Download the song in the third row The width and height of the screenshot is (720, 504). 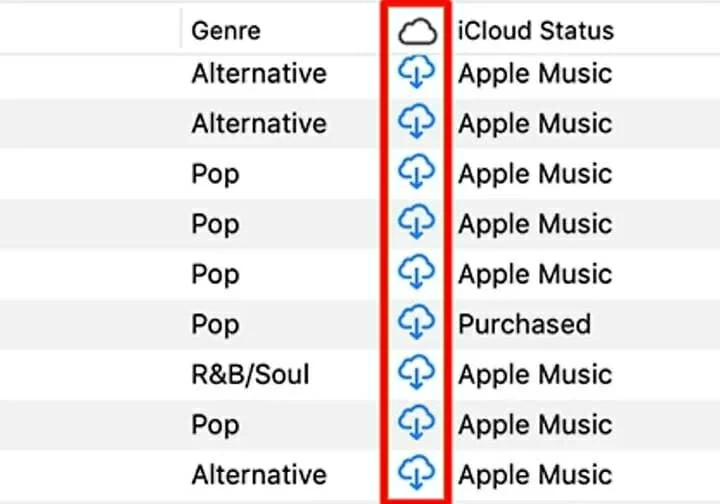(417, 173)
